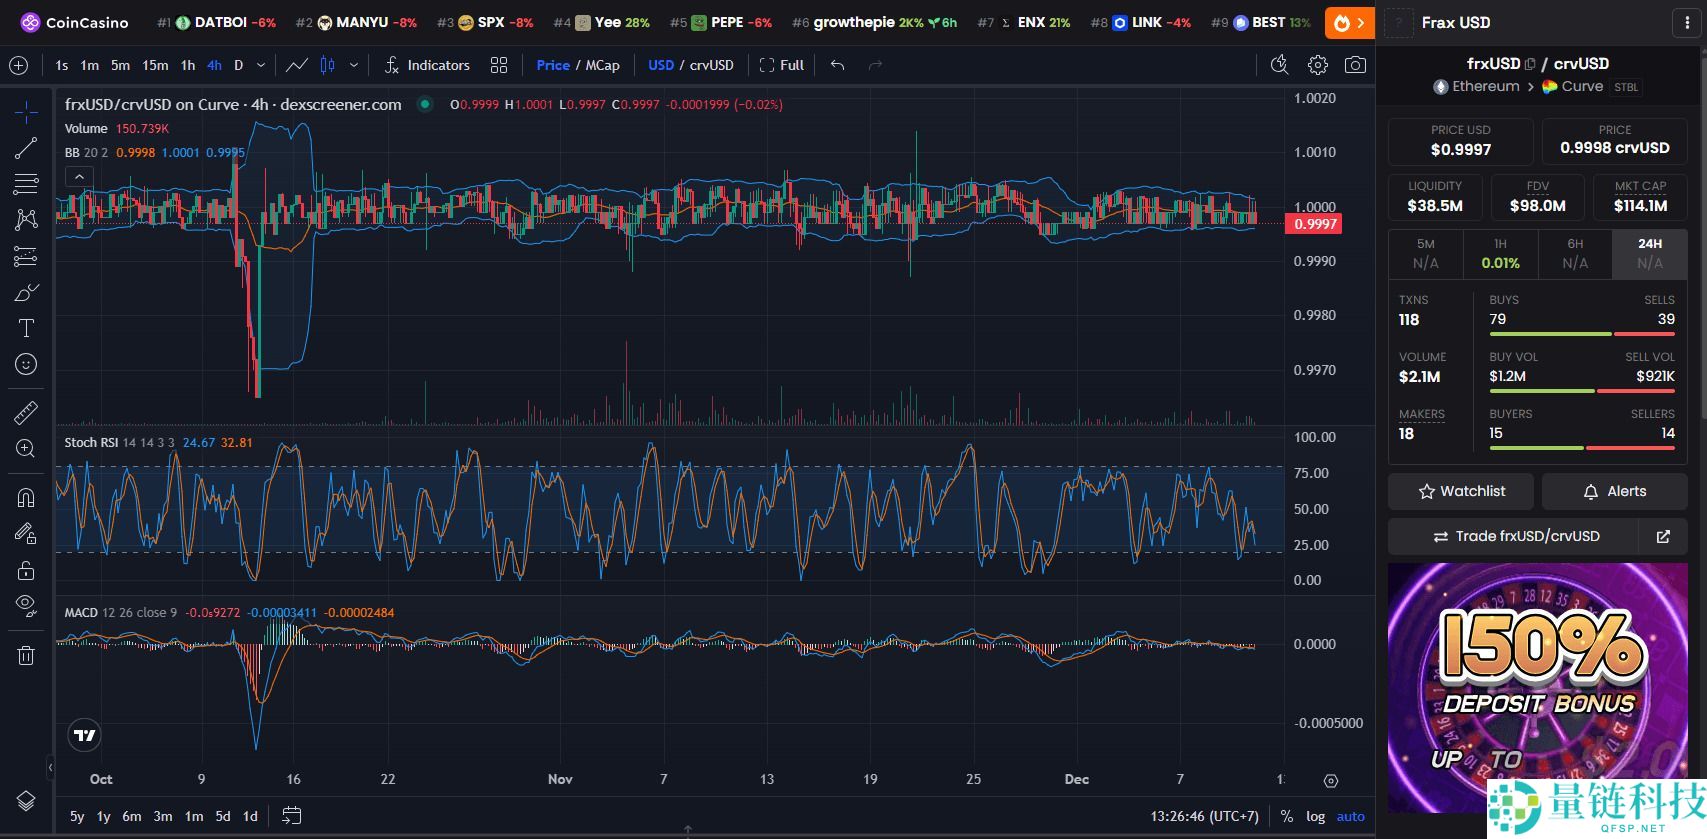Open the date range calendar picker

pos(291,816)
